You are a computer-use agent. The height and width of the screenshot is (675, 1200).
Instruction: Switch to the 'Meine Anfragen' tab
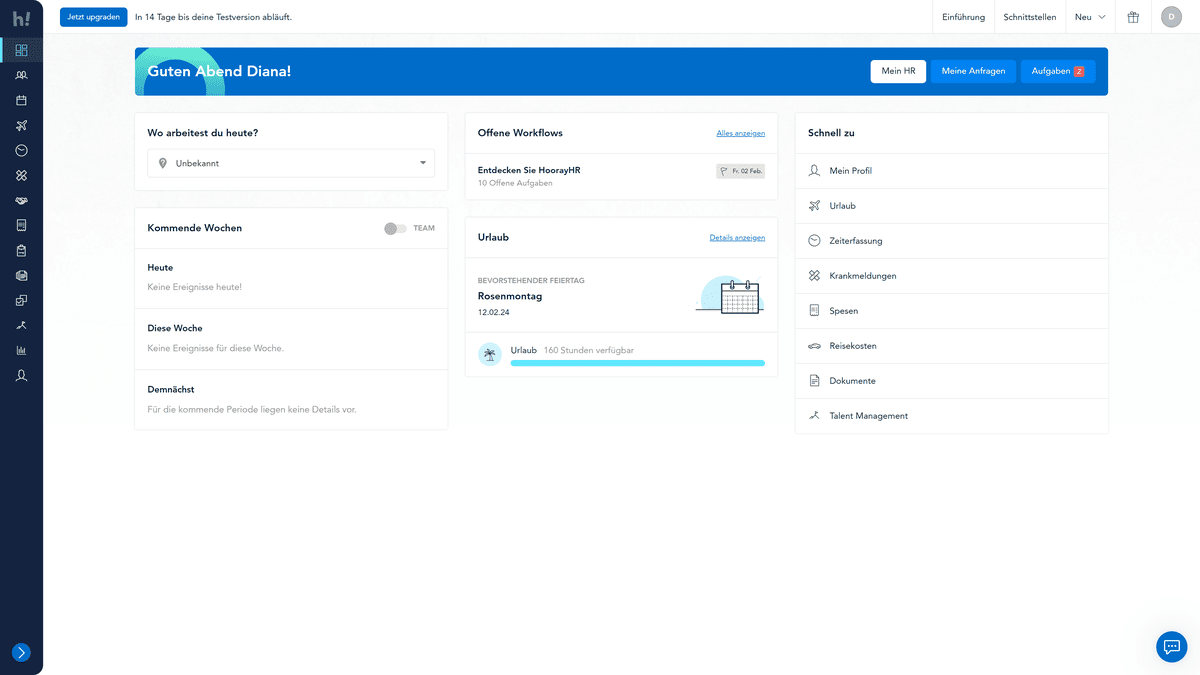tap(973, 71)
